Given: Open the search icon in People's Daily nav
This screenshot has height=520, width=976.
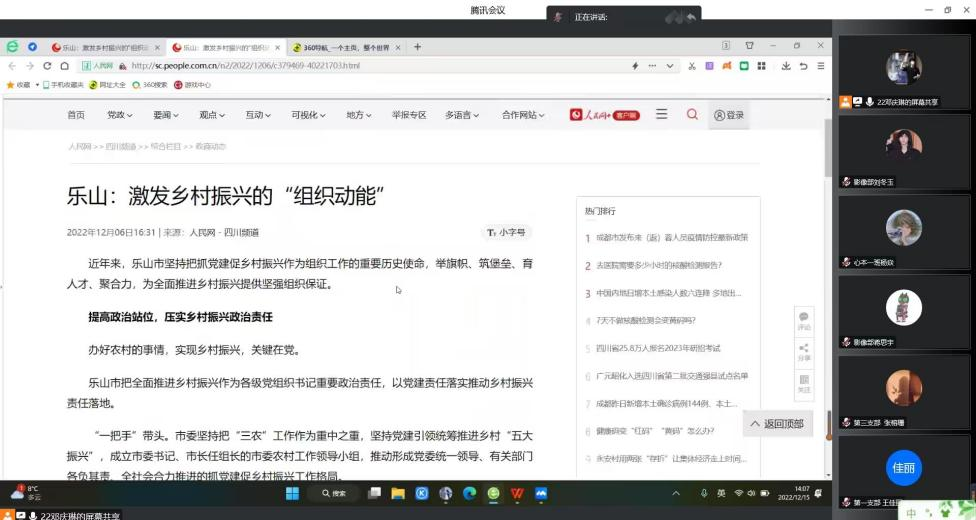Looking at the screenshot, I should tap(692, 115).
